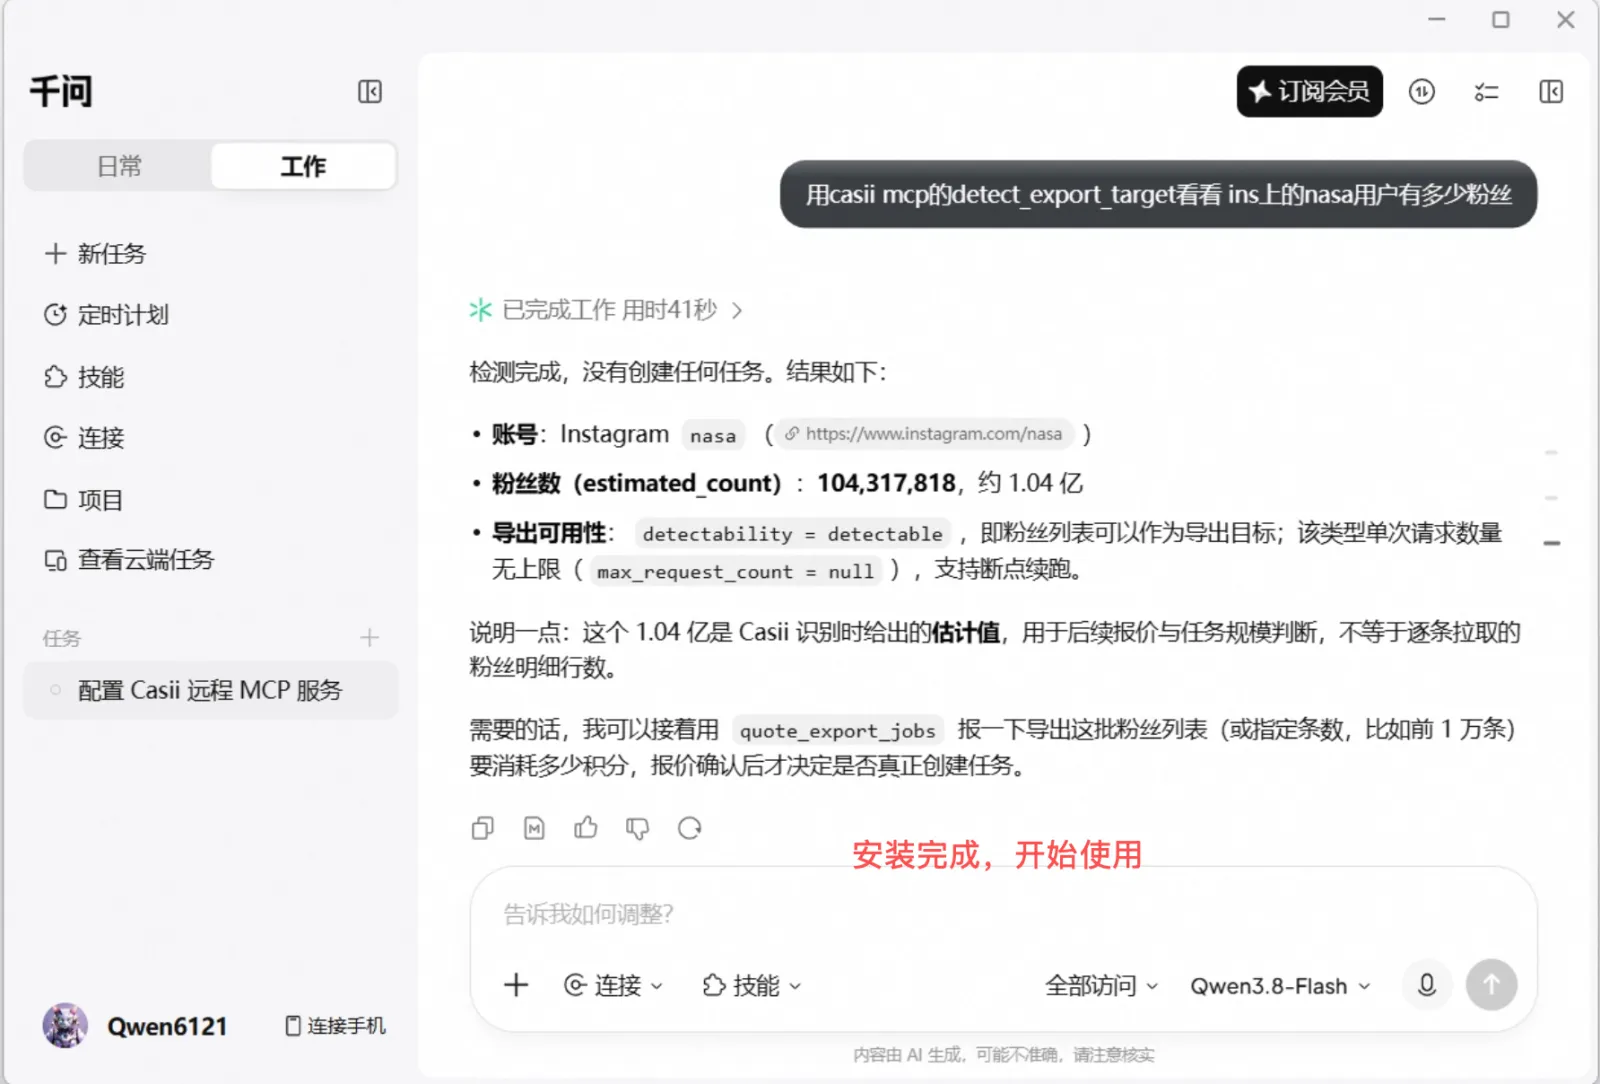
Task: Toggle the right side panel icon
Action: click(1551, 92)
